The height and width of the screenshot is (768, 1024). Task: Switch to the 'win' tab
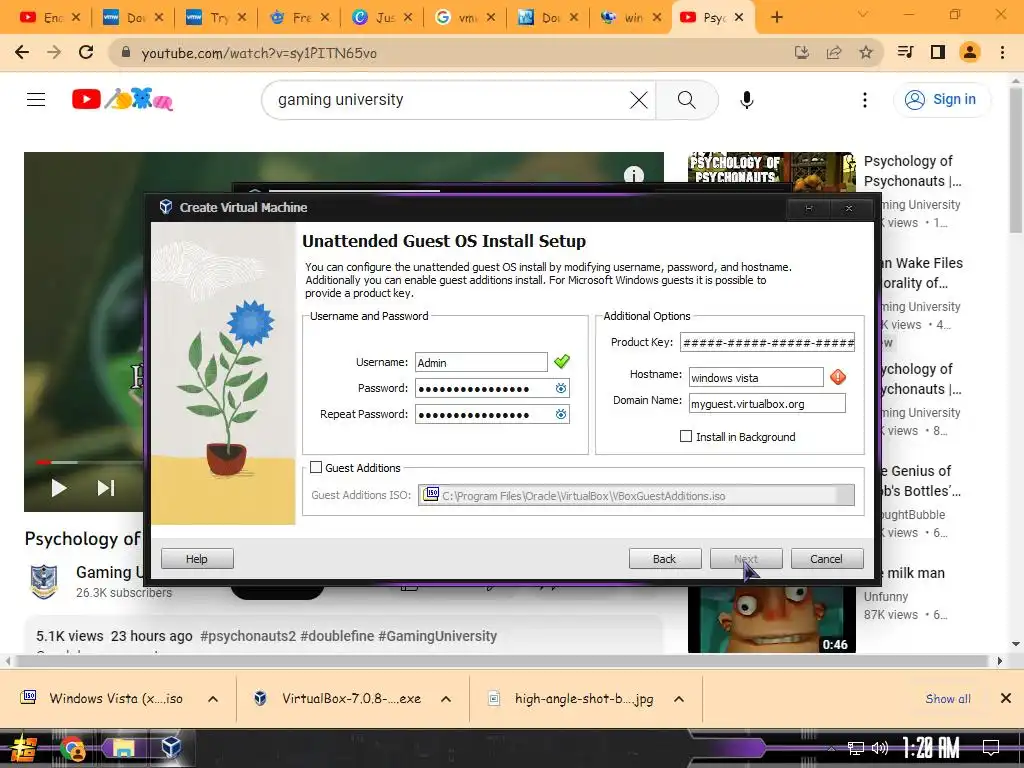pyautogui.click(x=630, y=18)
